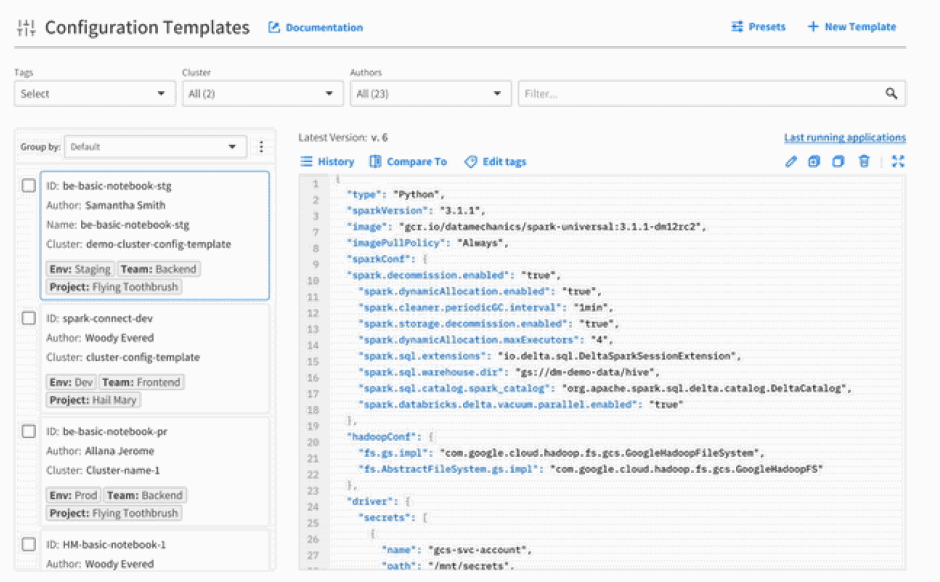Click Author Samantha Smith text
This screenshot has width=940, height=582.
point(106,205)
